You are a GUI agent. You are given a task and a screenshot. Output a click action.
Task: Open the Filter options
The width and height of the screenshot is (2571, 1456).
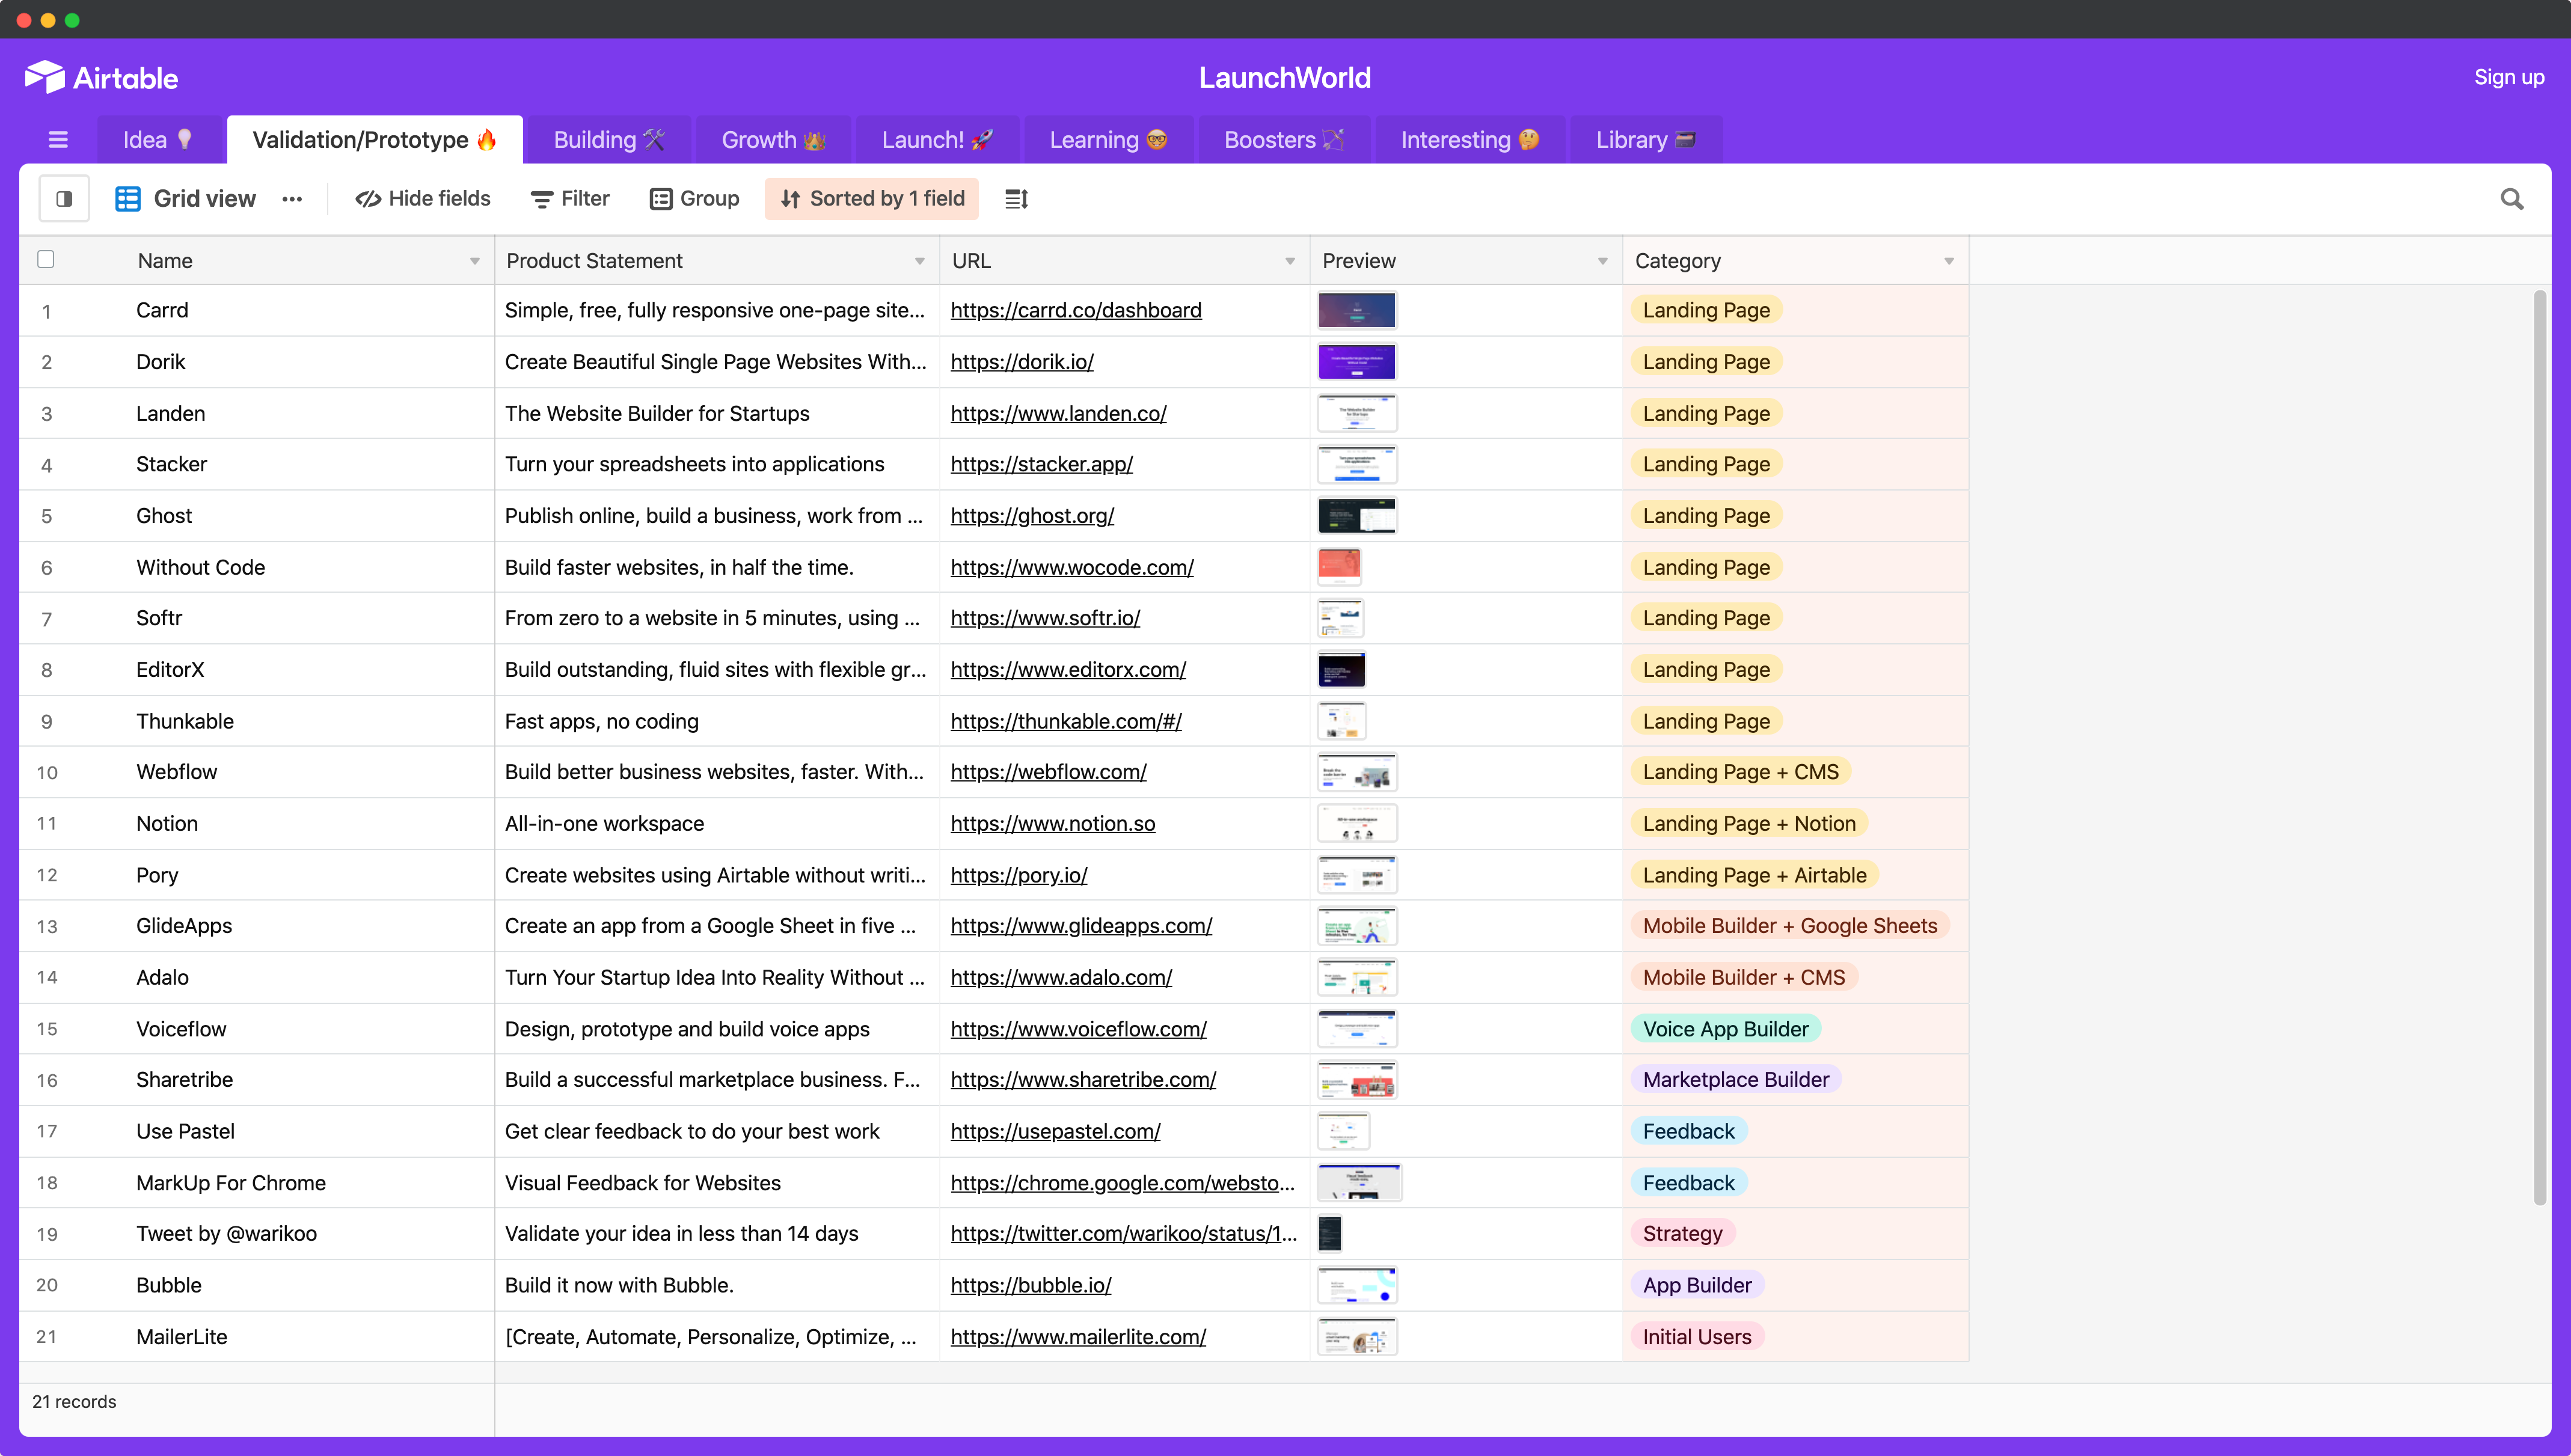point(570,199)
